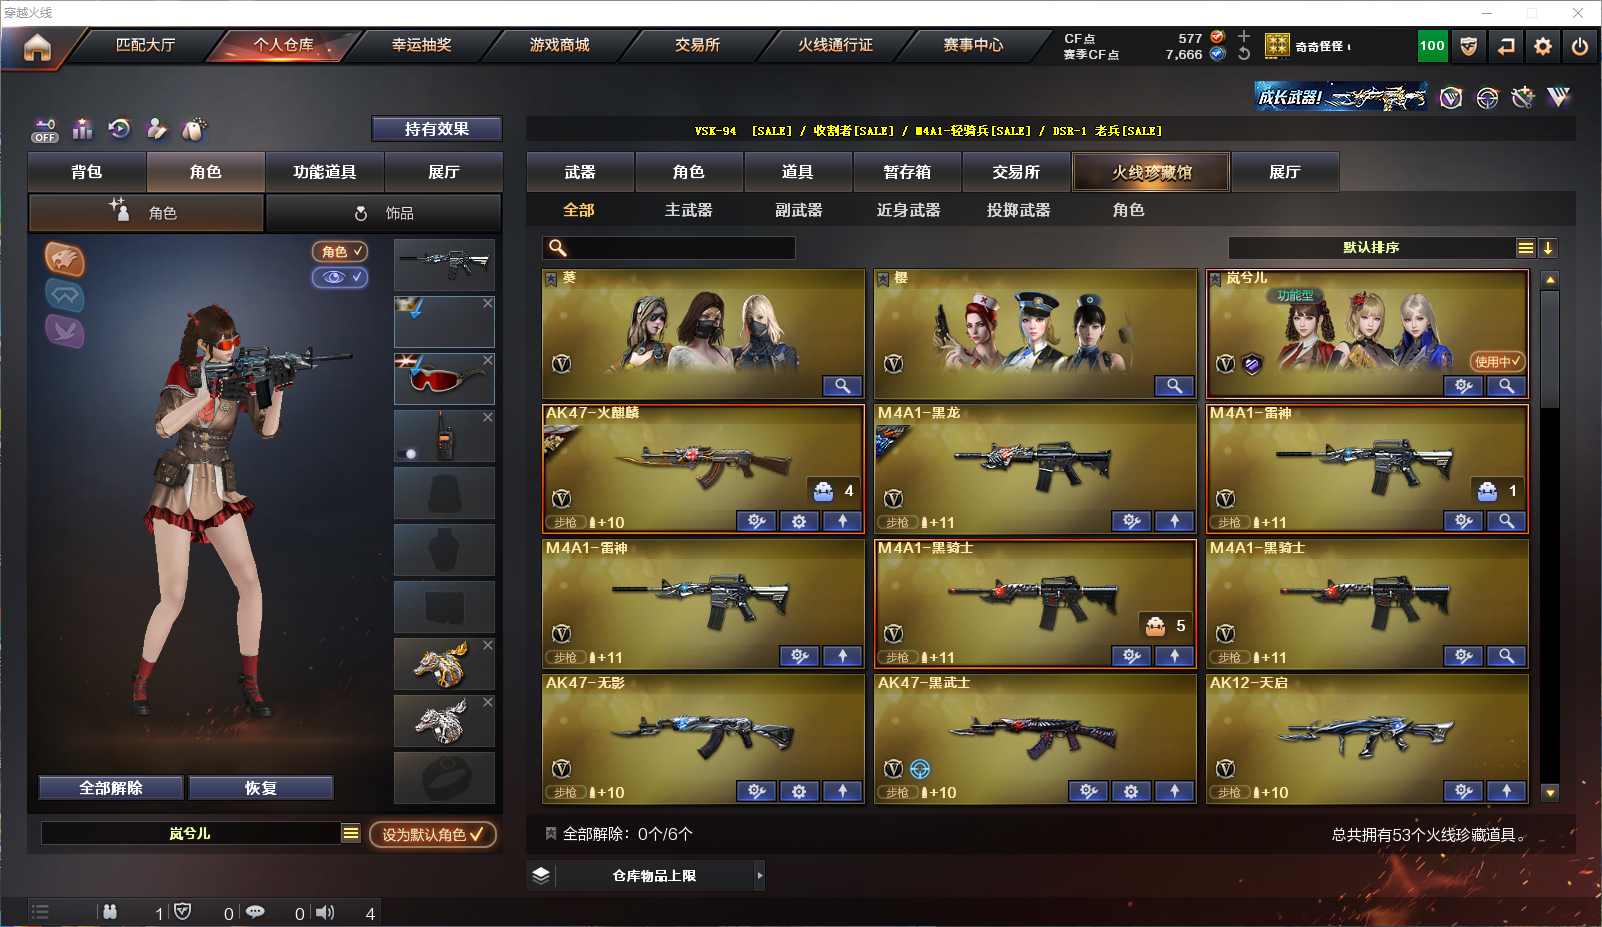Screen dimensions: 1602x927
Task: Click gear icon on AK47-无影 card
Action: [x=798, y=791]
